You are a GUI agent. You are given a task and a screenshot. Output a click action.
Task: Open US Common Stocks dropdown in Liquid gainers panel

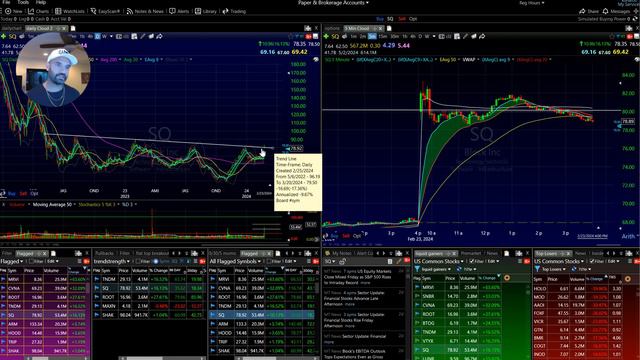click(x=439, y=261)
